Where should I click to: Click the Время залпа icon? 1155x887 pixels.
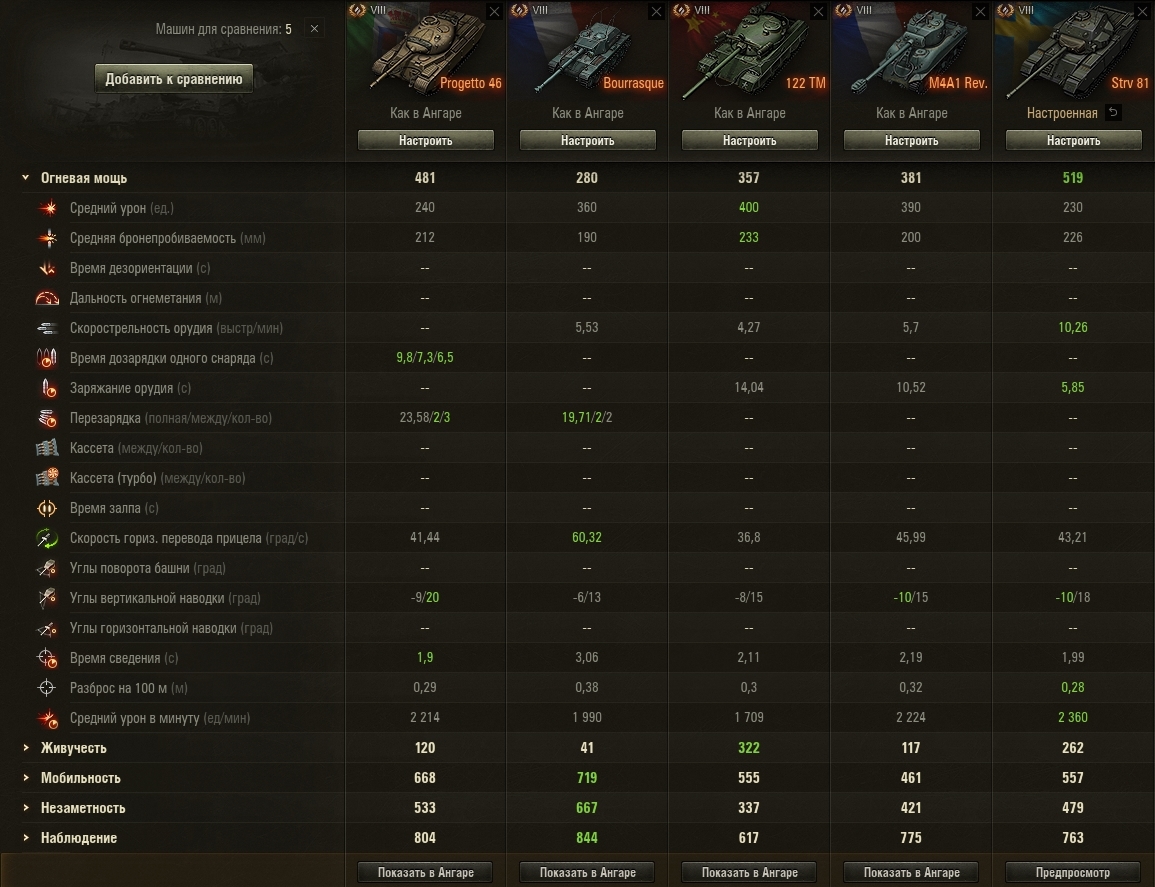coord(47,508)
